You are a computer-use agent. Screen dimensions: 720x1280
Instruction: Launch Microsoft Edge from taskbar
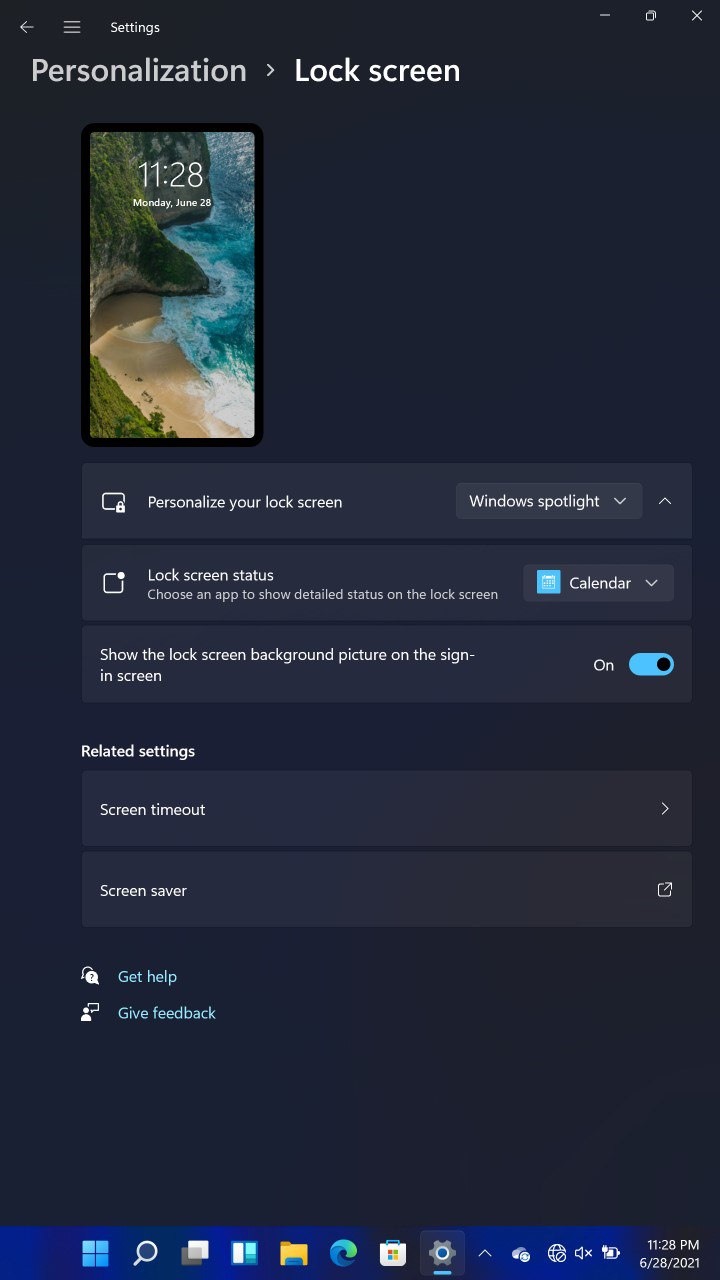[343, 1252]
